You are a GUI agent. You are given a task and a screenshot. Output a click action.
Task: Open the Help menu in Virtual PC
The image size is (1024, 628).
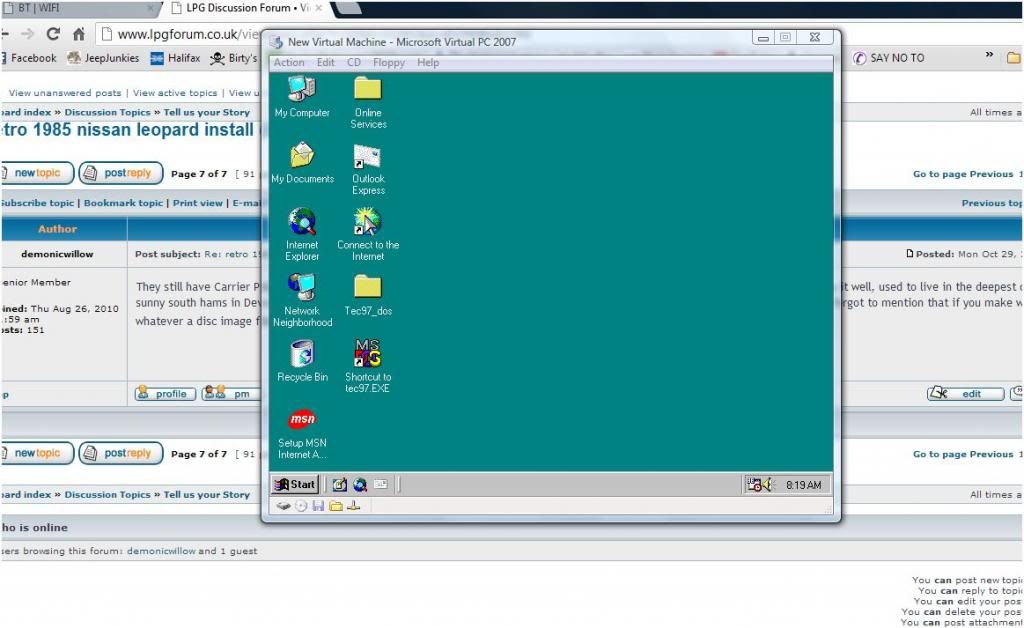click(x=428, y=63)
